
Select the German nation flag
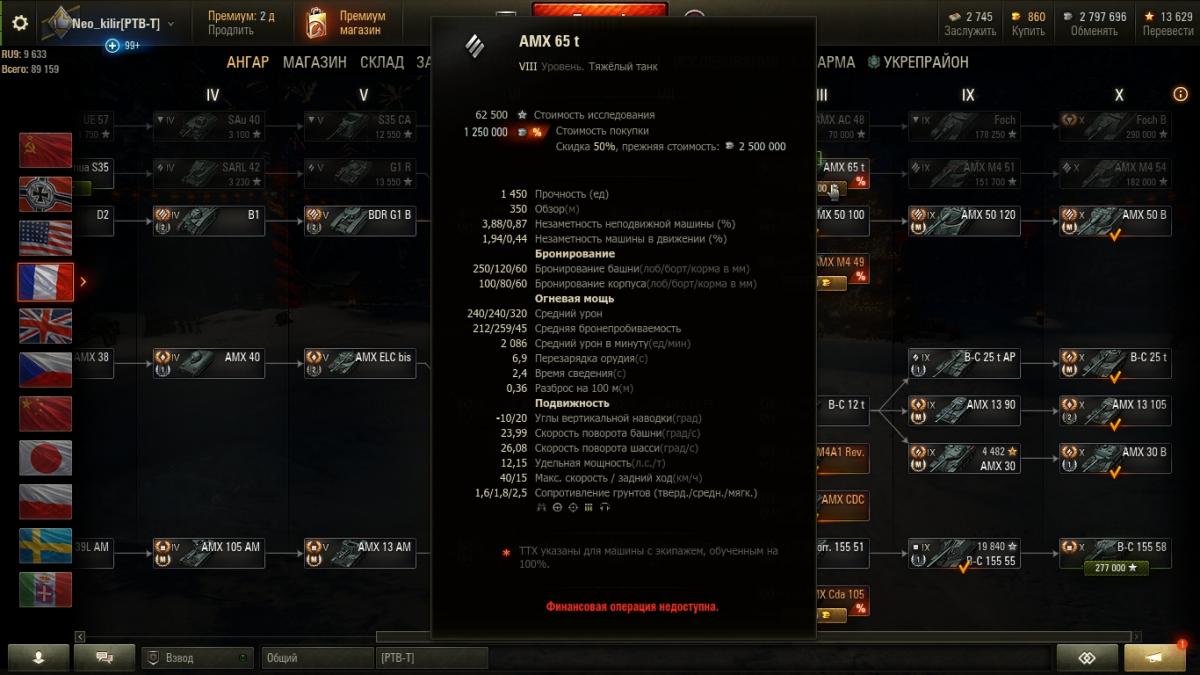tap(45, 194)
